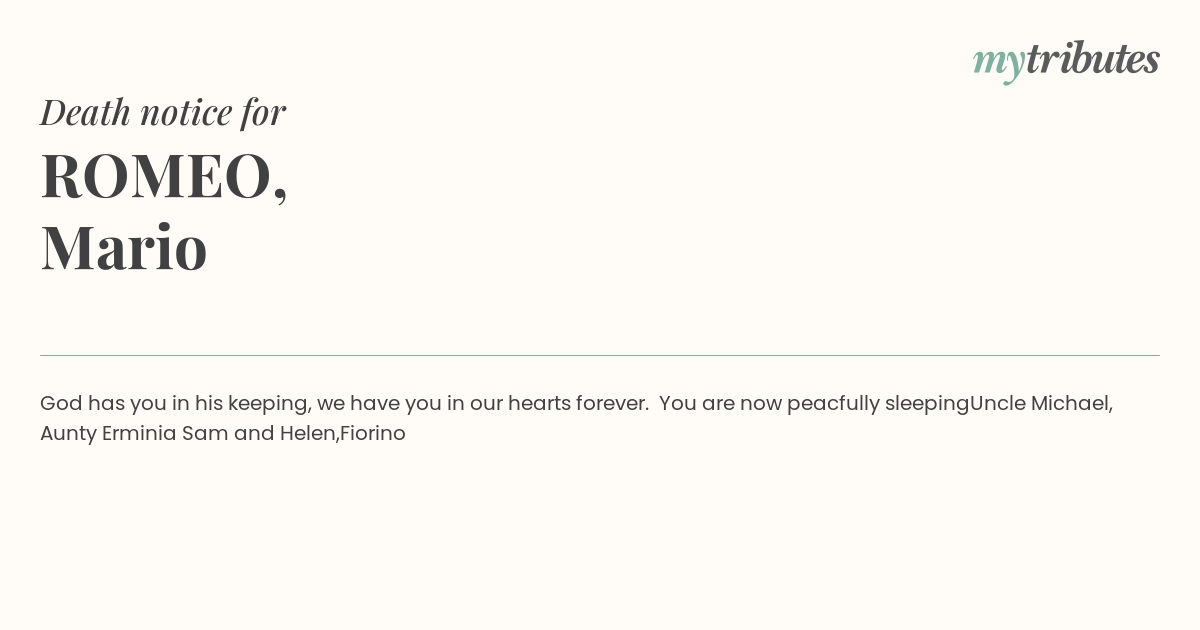Image resolution: width=1200 pixels, height=630 pixels.
Task: Click the names "Sam and Helen"
Action: pos(259,434)
